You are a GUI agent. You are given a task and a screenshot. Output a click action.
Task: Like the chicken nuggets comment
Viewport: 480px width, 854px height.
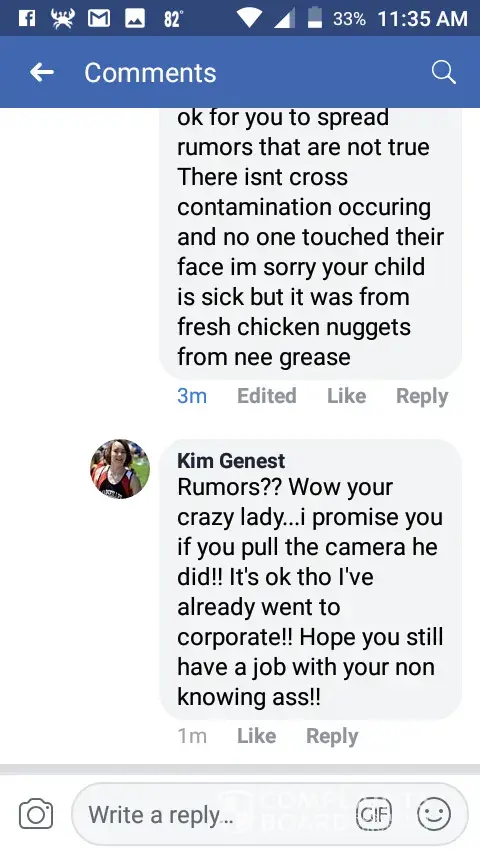click(347, 396)
